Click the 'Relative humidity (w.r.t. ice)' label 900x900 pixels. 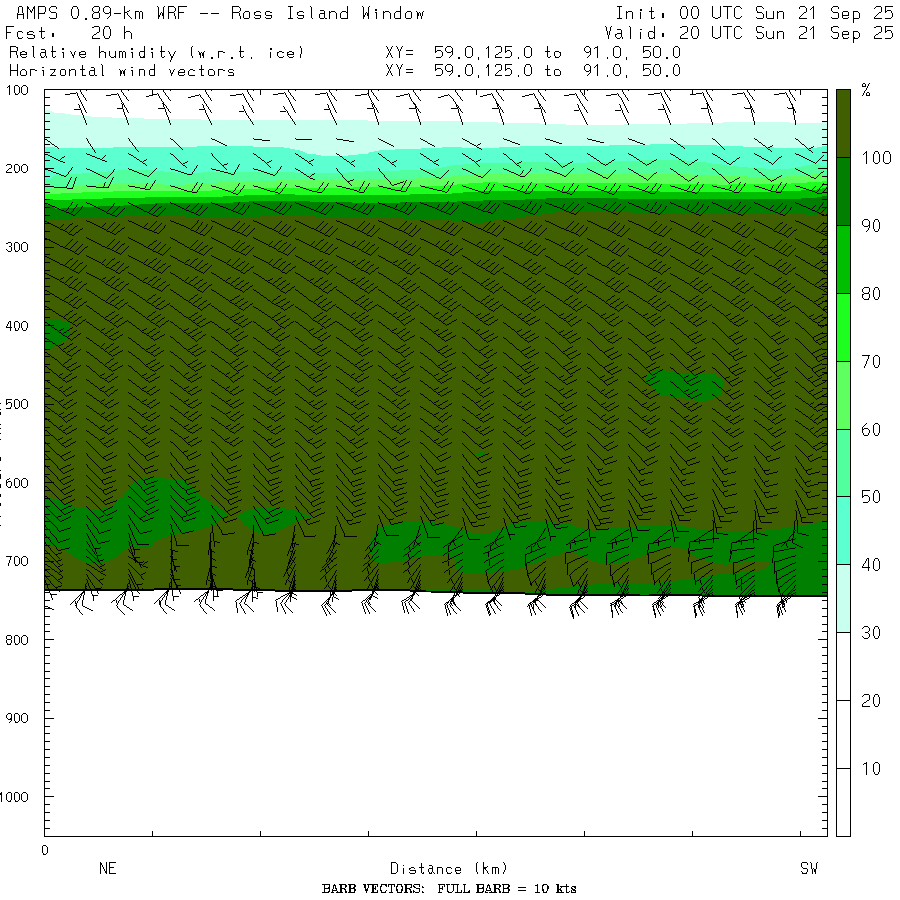pos(156,53)
